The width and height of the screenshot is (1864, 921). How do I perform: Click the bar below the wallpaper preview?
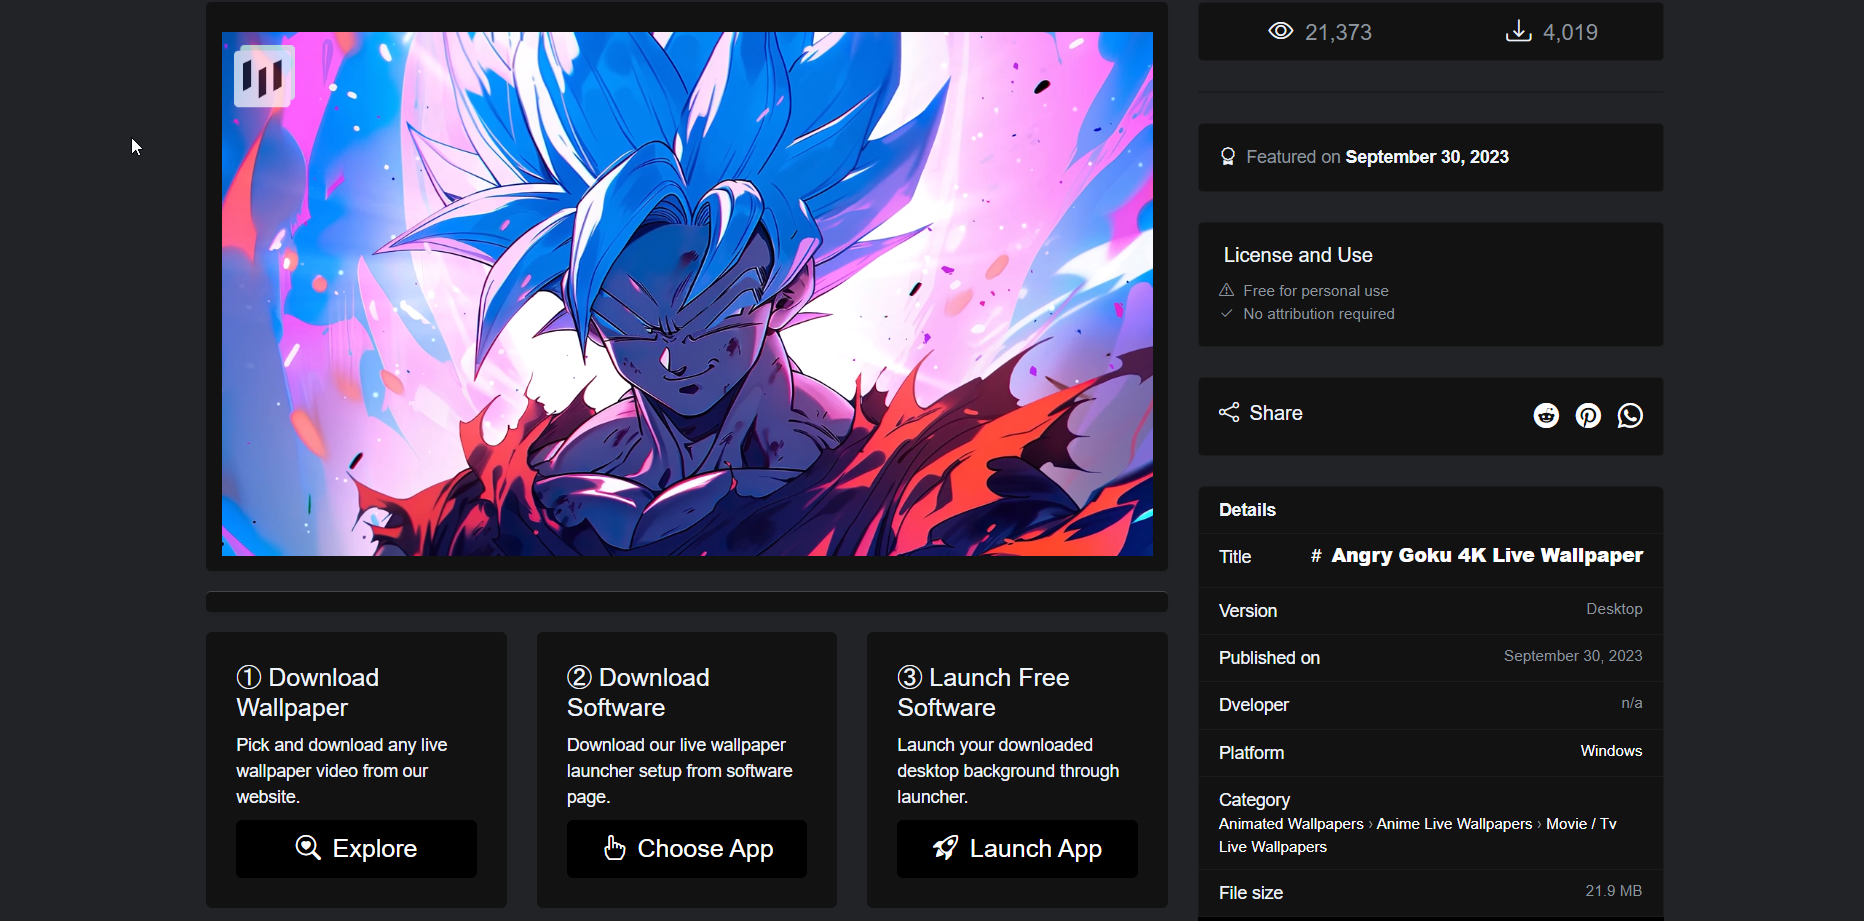pyautogui.click(x=687, y=601)
